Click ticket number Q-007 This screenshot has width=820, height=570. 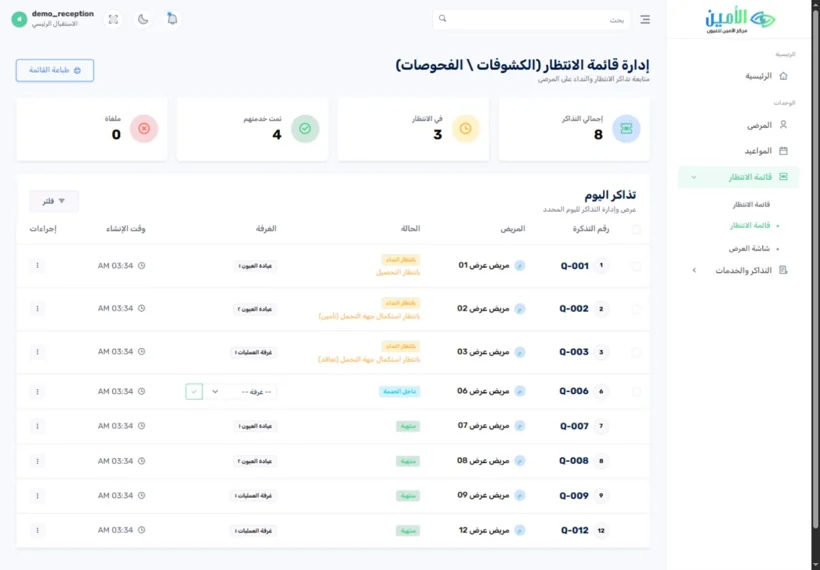pos(574,426)
